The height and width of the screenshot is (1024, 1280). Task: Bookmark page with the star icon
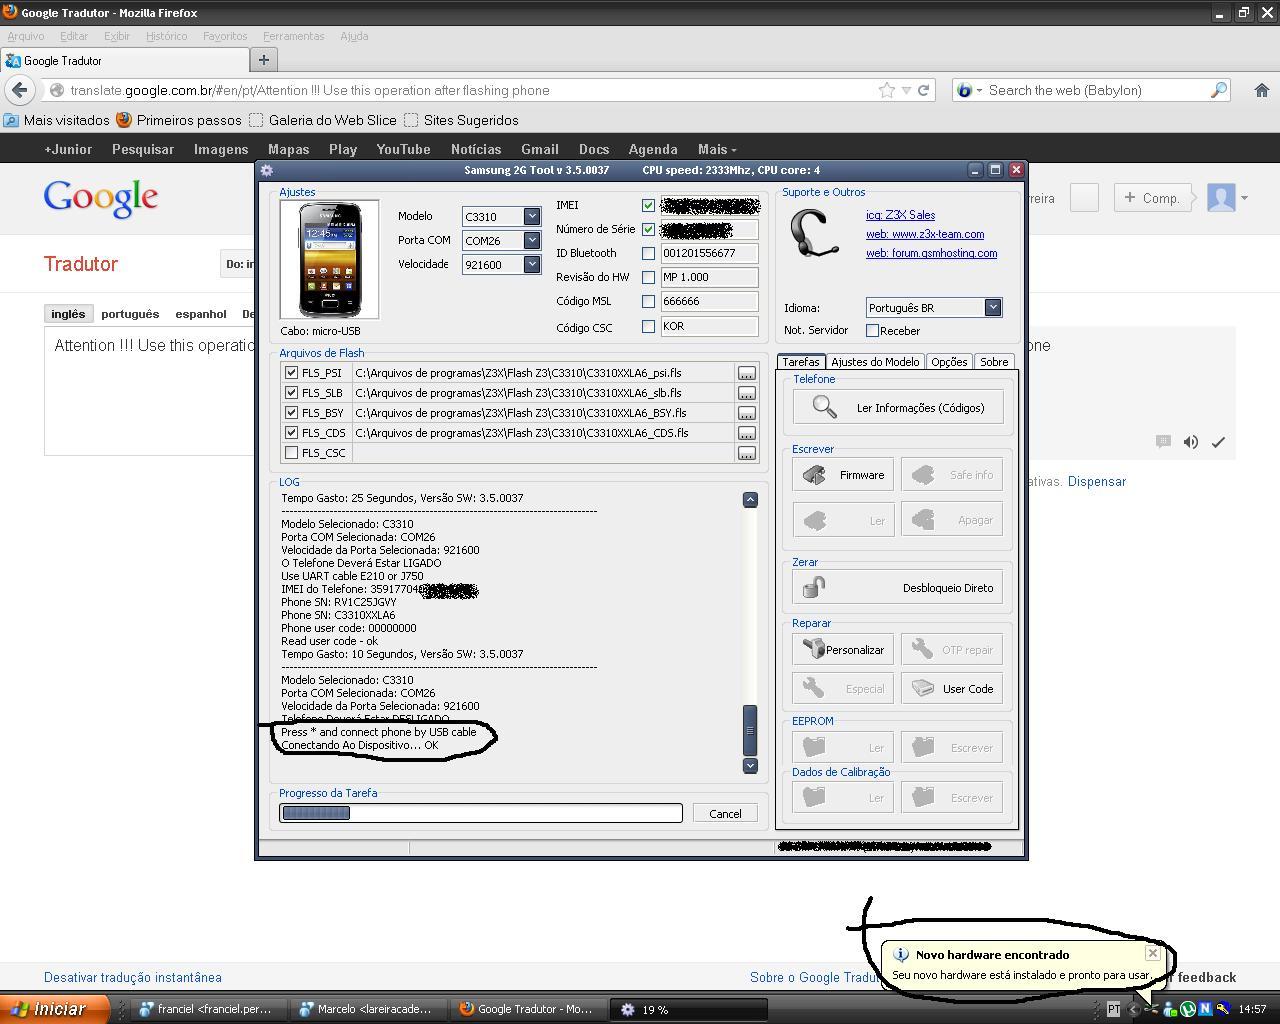point(886,90)
